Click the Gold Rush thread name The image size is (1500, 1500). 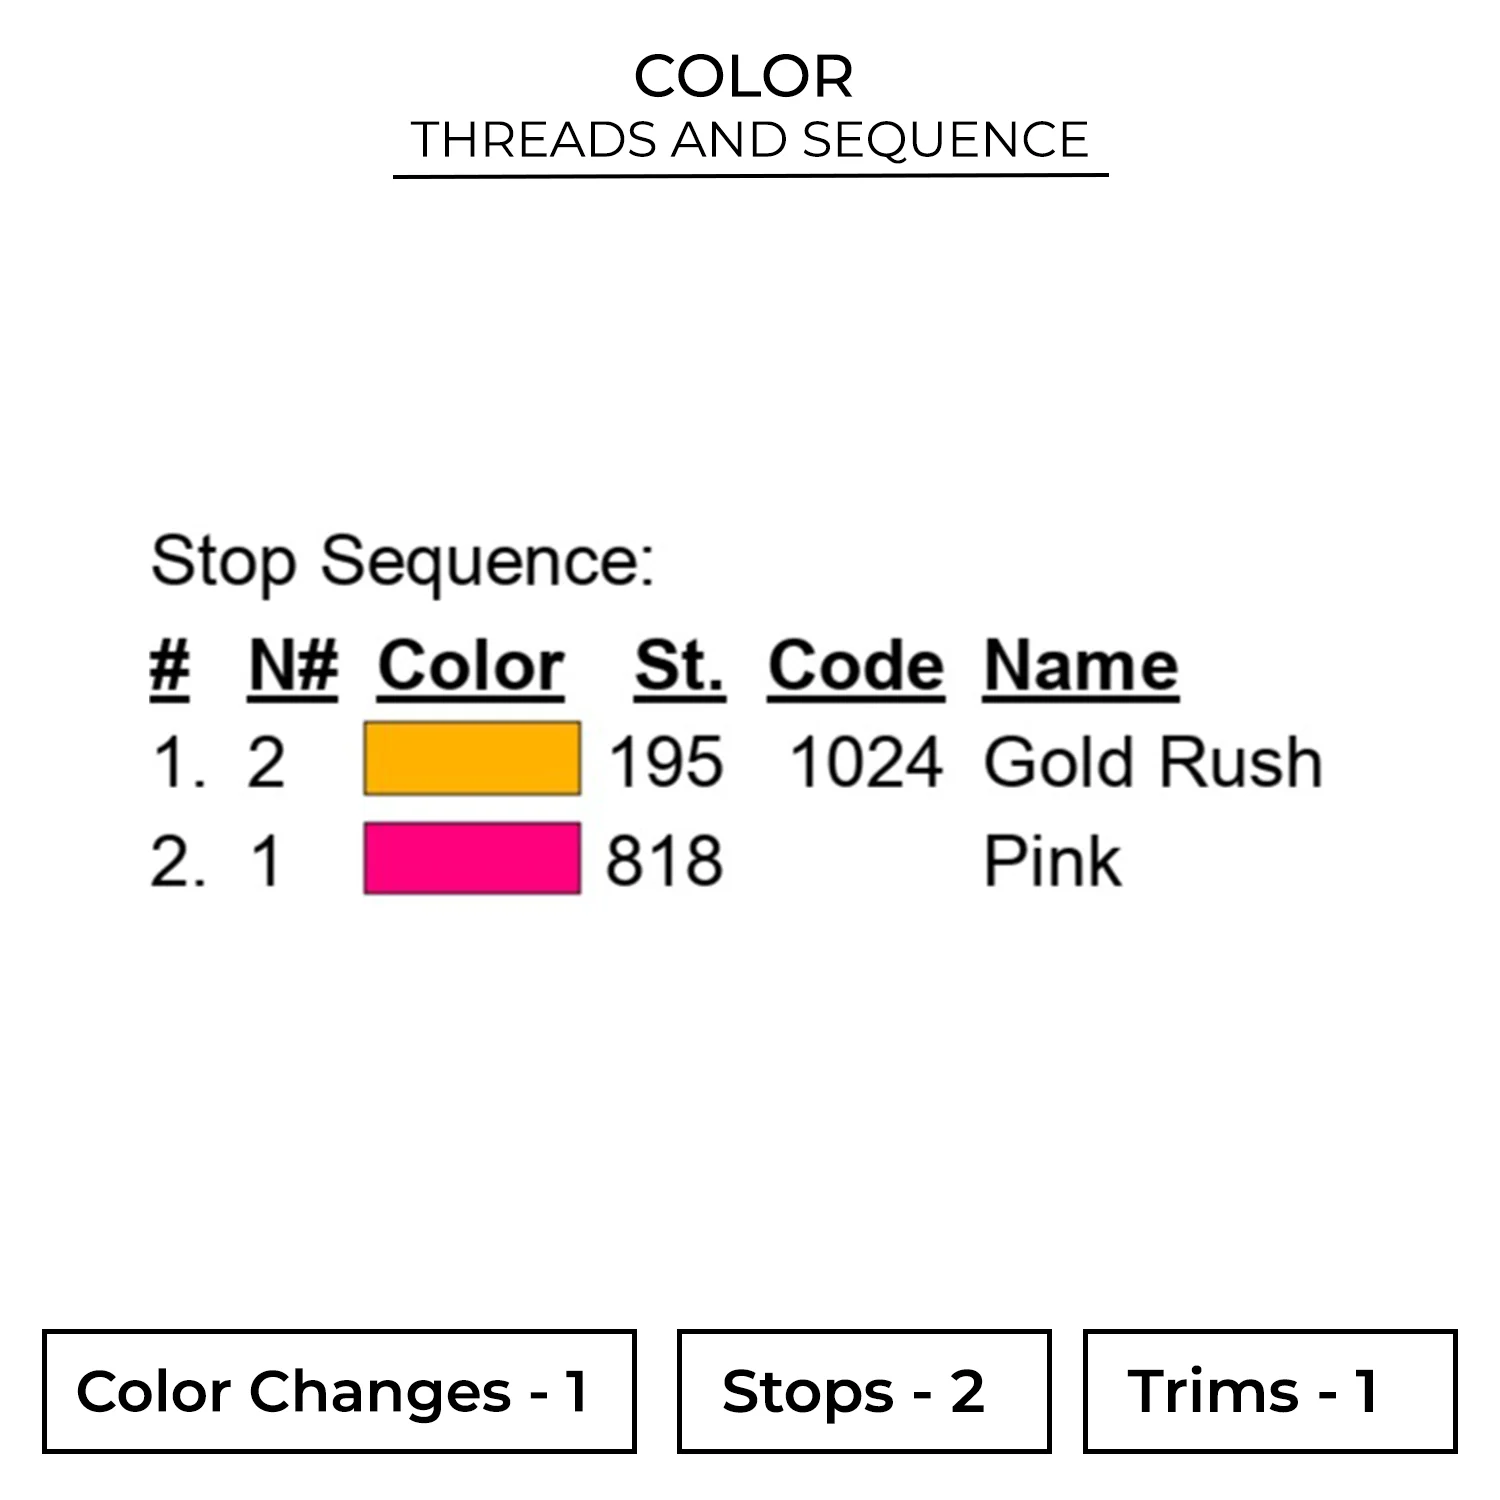pos(1152,762)
